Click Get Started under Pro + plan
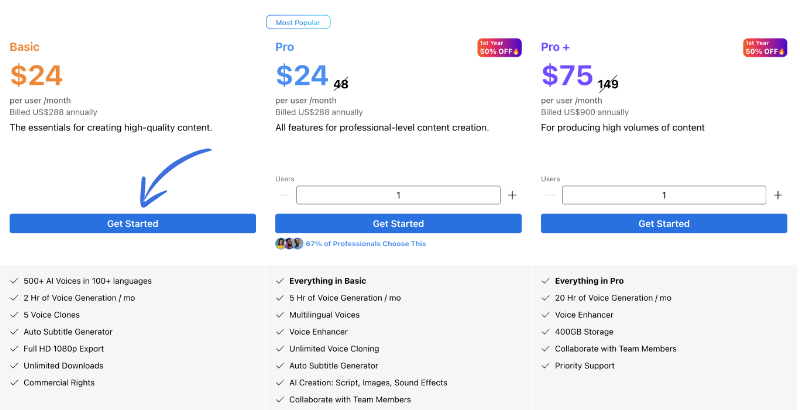Viewport: 800px width, 410px height. coord(664,223)
